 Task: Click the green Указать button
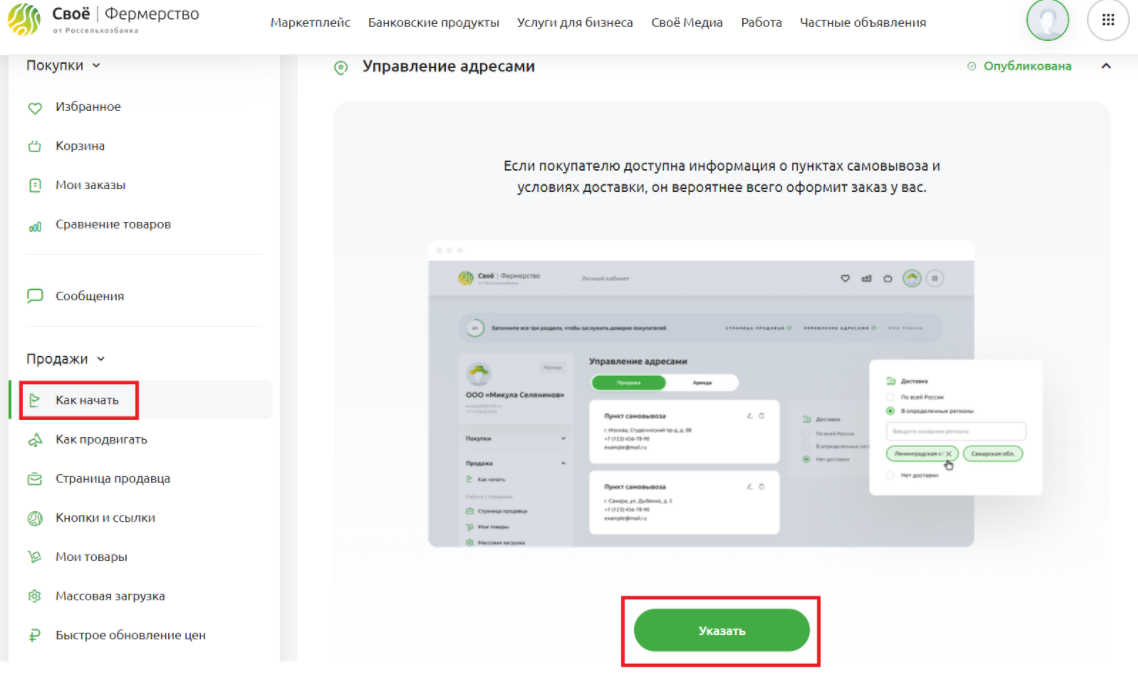point(721,630)
